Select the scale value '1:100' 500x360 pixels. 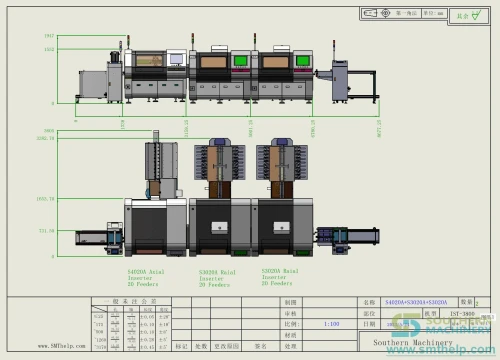pos(331,324)
